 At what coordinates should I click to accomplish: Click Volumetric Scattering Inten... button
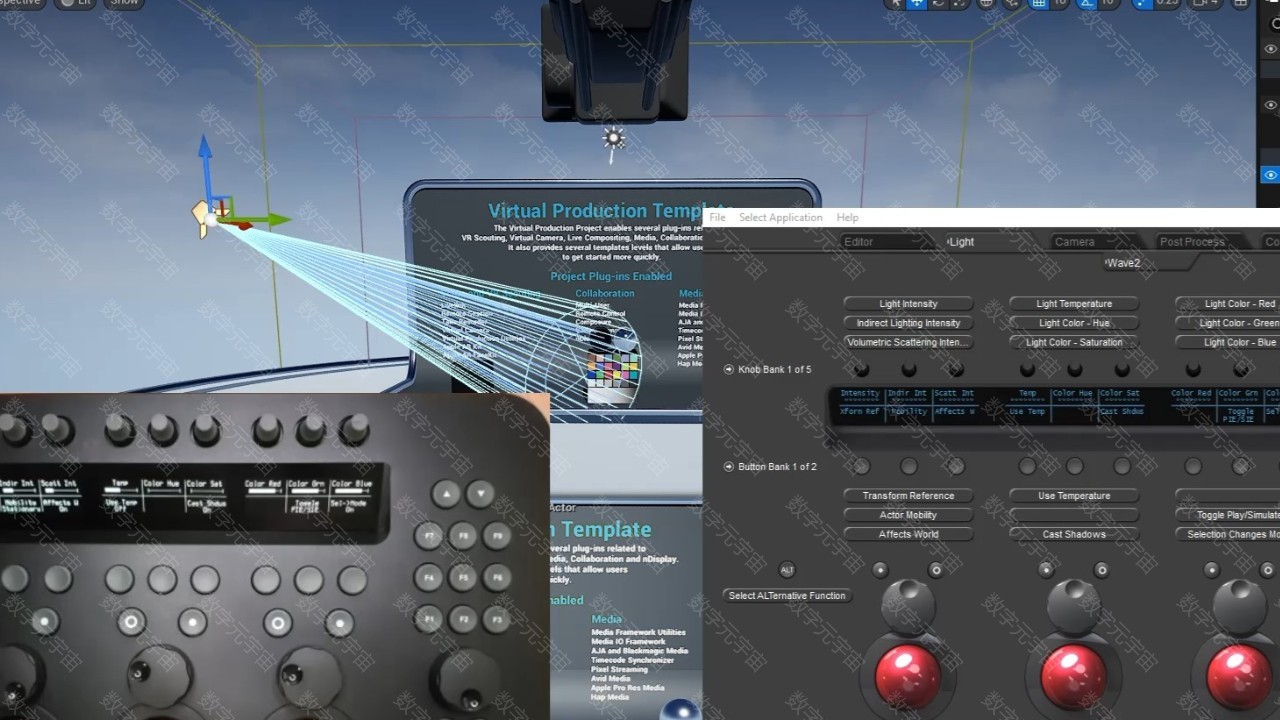pos(908,342)
